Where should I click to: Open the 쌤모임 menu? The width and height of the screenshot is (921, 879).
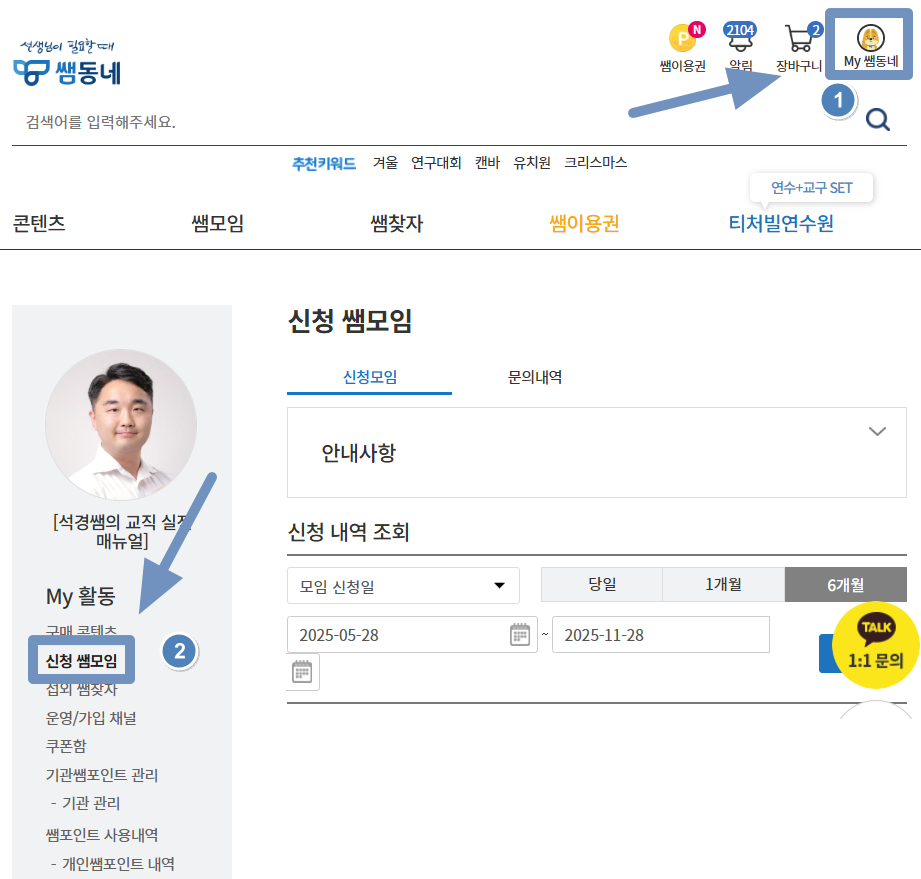217,223
